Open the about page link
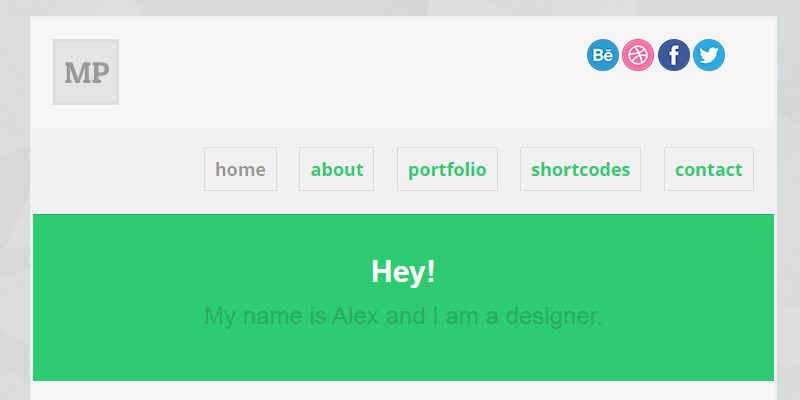 (x=337, y=169)
